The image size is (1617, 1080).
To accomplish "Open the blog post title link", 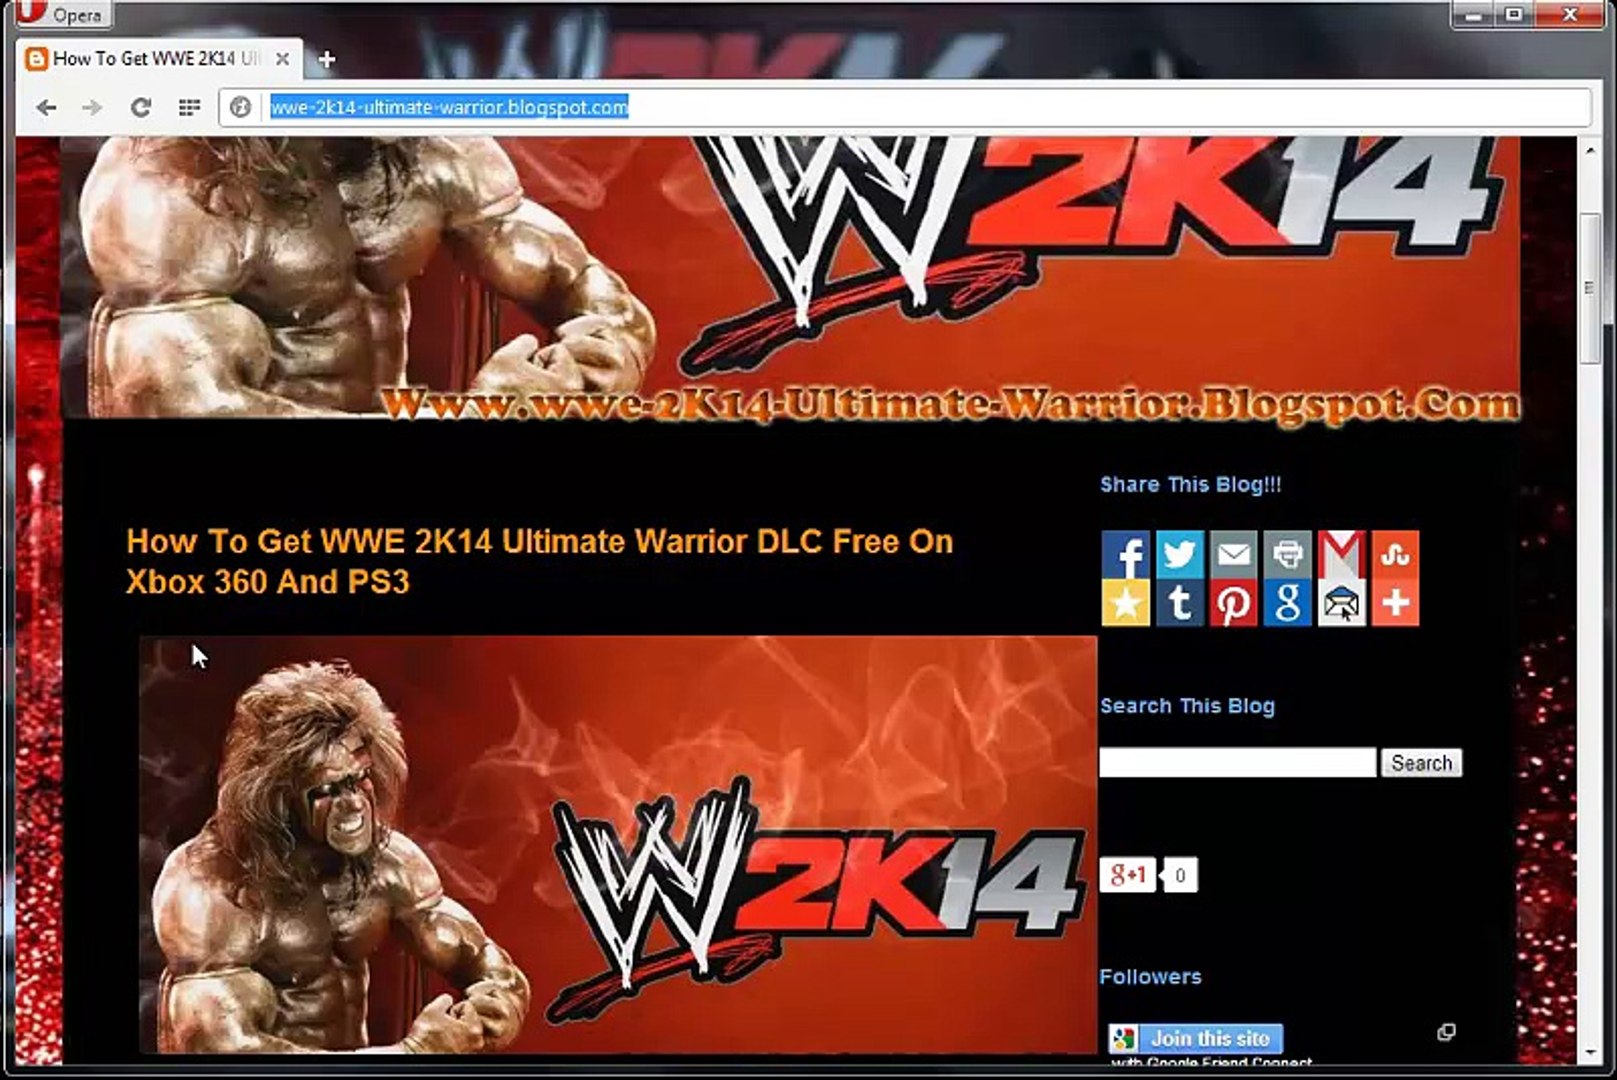I will (540, 562).
